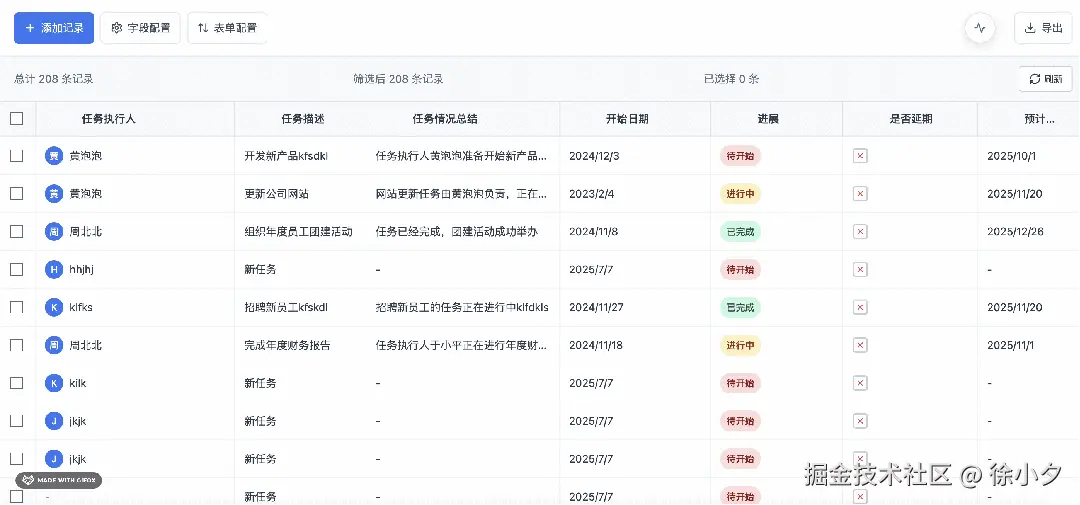Click the 进展 column header
Screen dimensions: 1080x505
[x=768, y=118]
